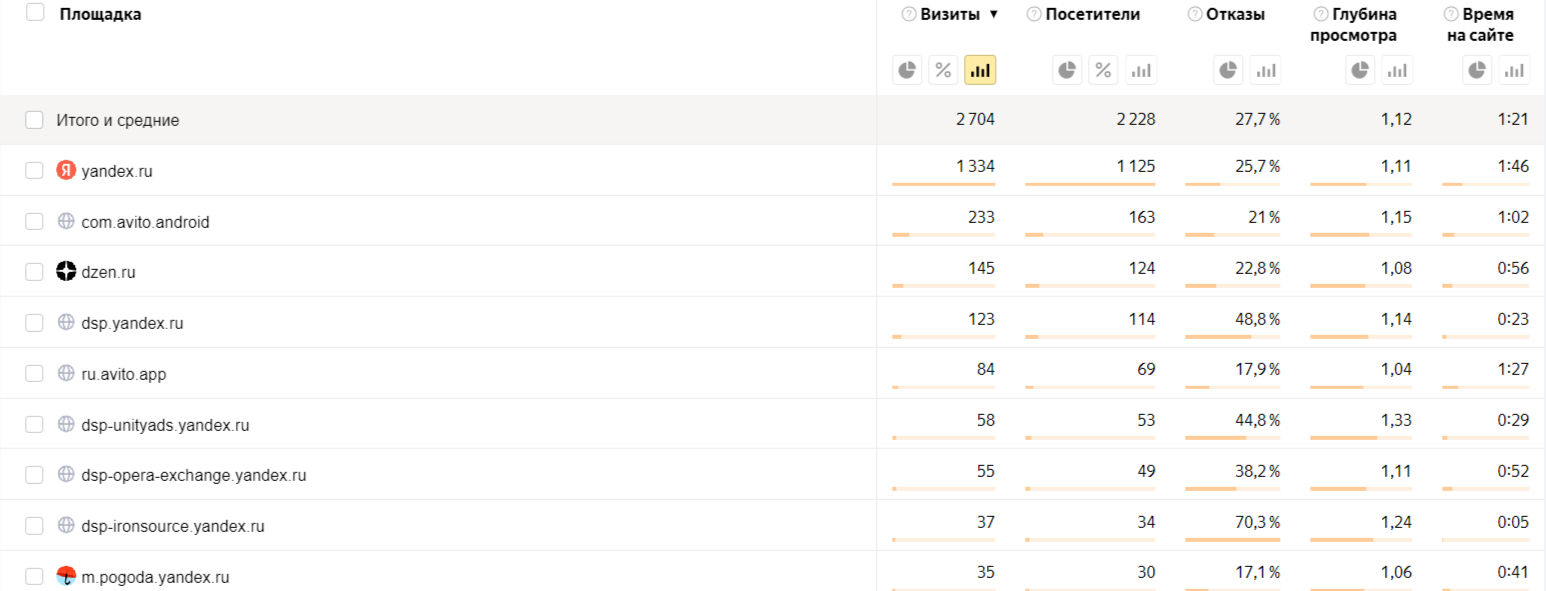The image size is (1546, 591).
Task: Click the Площадка column header
Action: [x=100, y=14]
